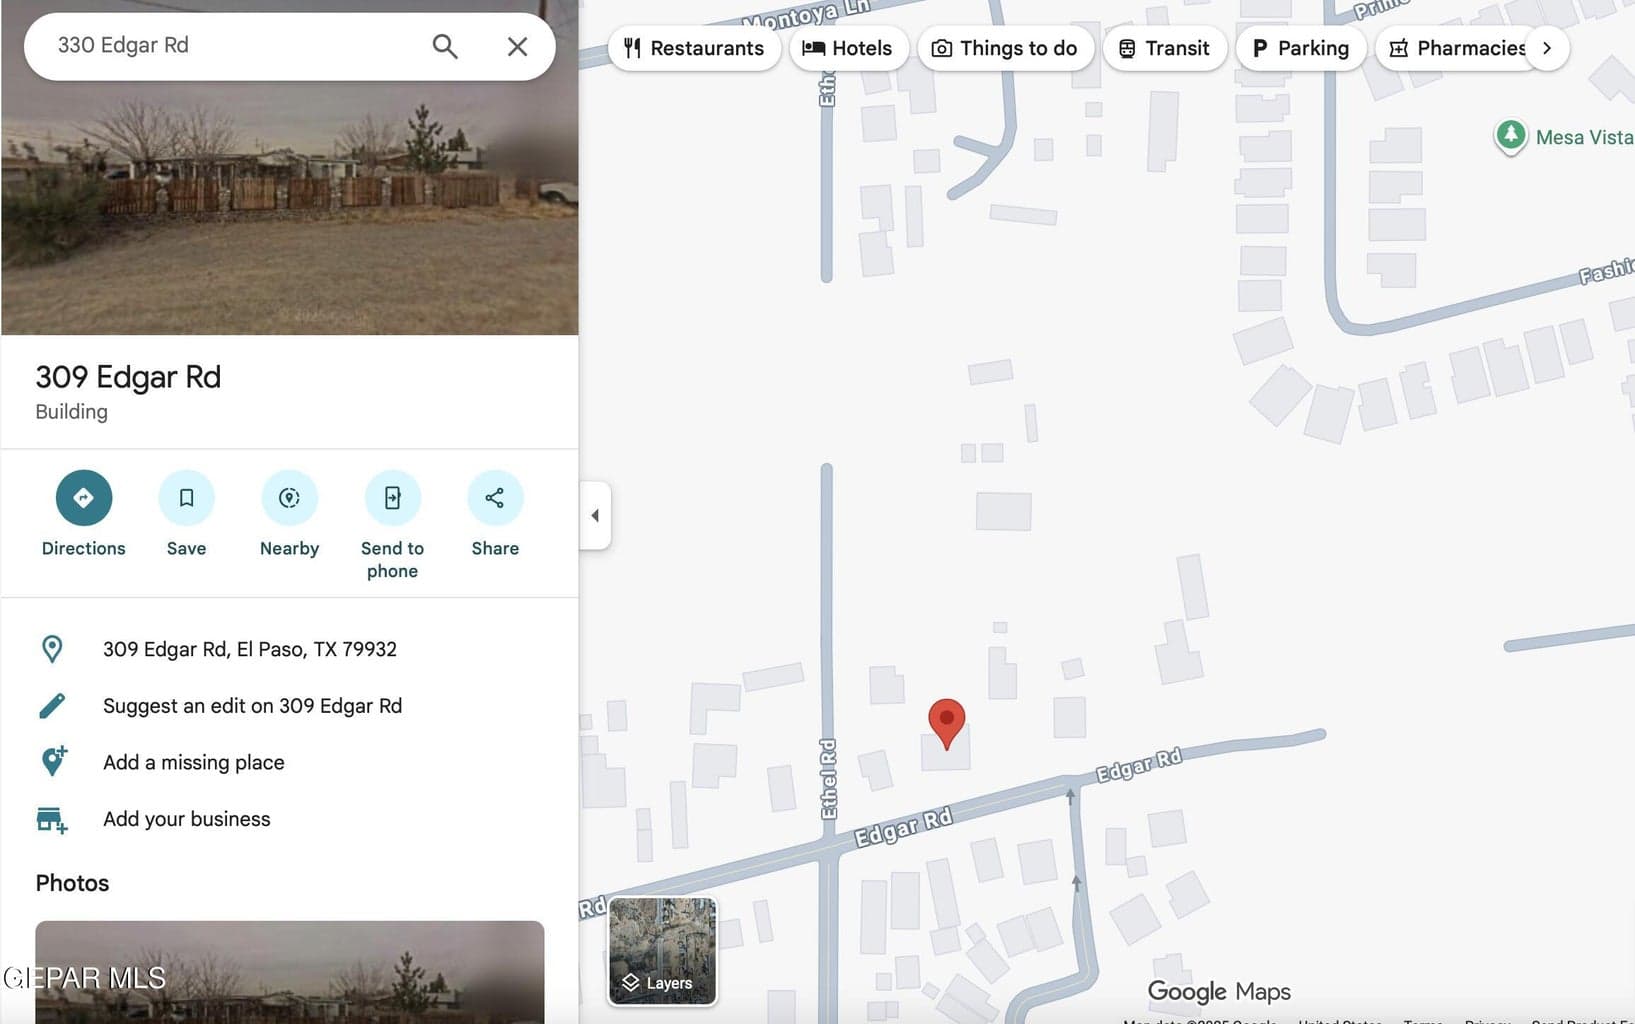Send this location to phone
The width and height of the screenshot is (1635, 1024).
tap(392, 498)
